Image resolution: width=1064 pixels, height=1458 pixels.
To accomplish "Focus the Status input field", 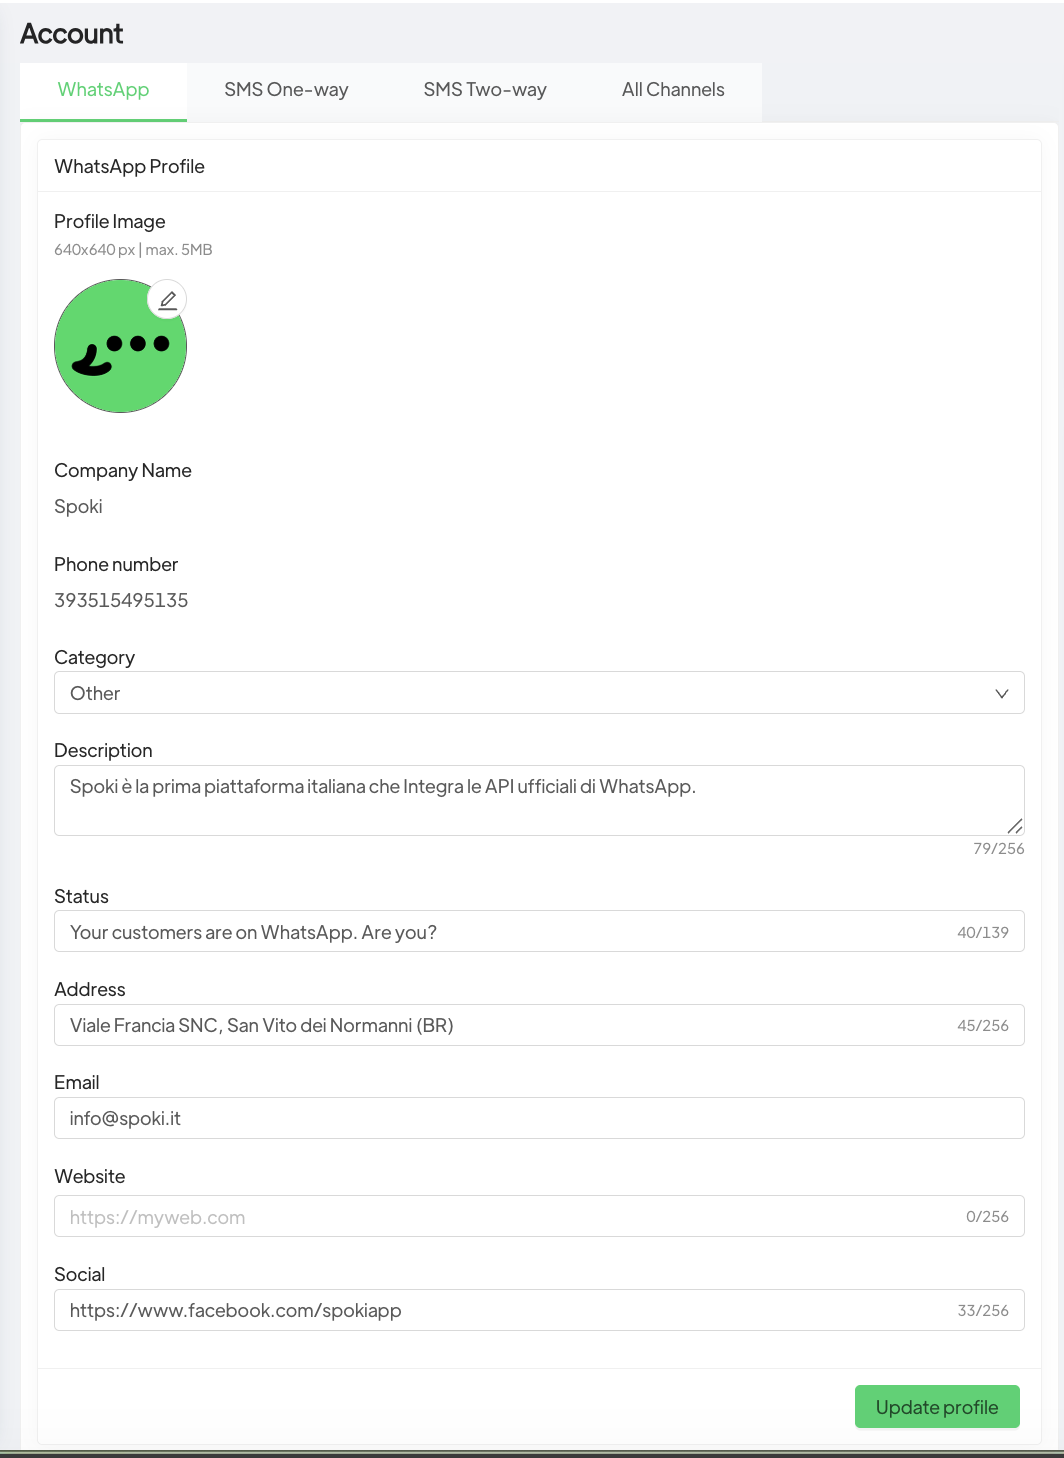I will click(x=500, y=932).
